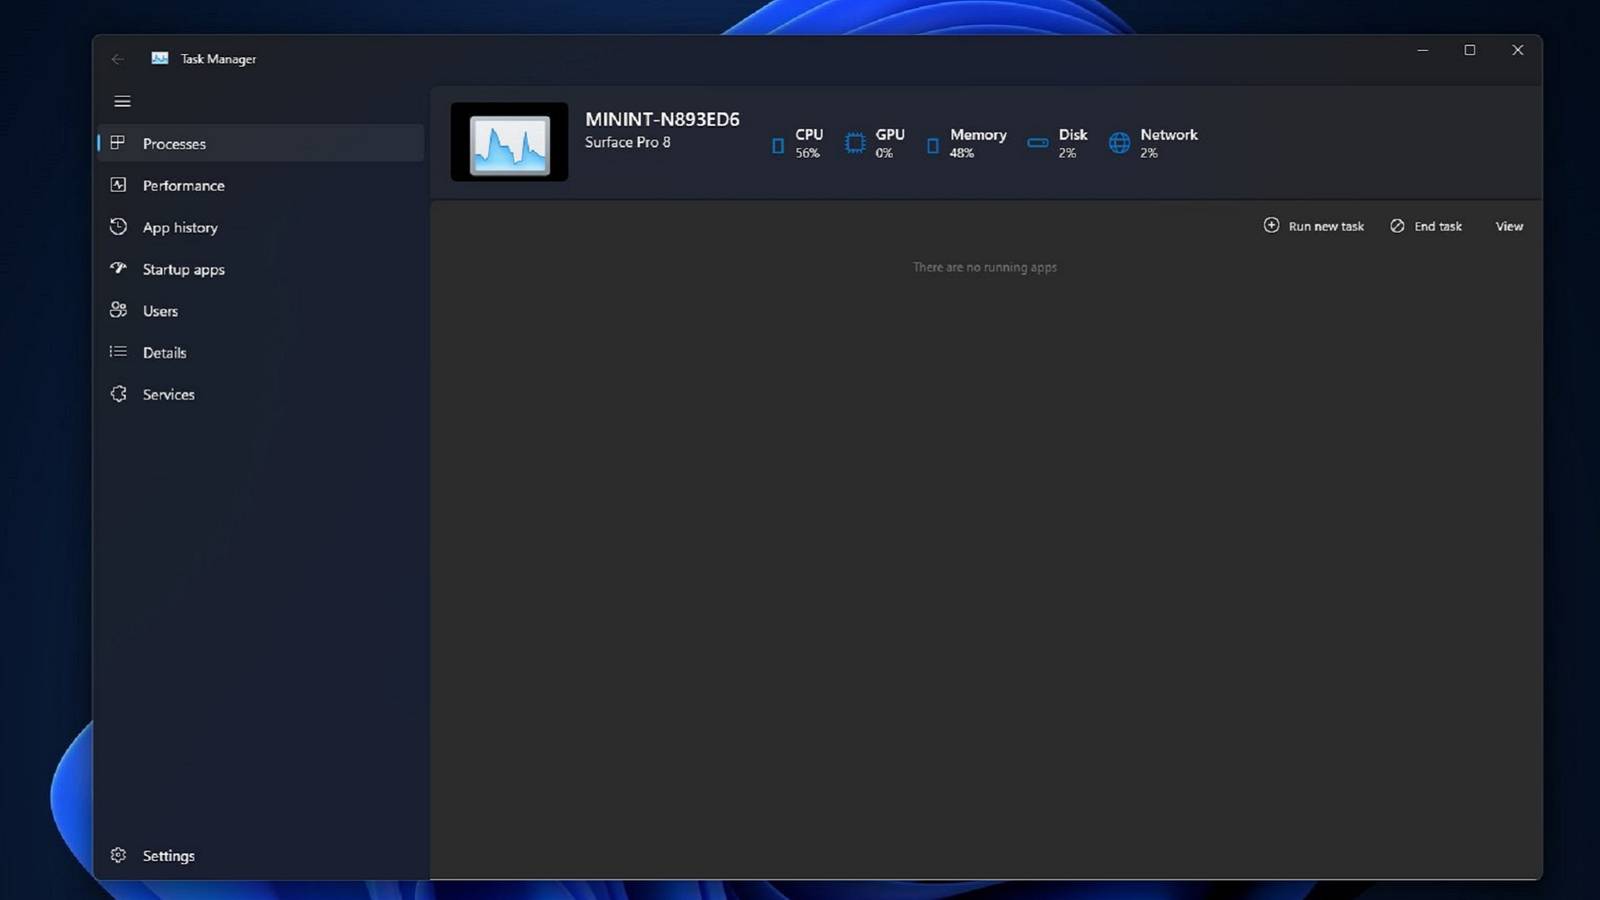This screenshot has width=1600, height=900.
Task: Open App history page
Action: pyautogui.click(x=261, y=227)
